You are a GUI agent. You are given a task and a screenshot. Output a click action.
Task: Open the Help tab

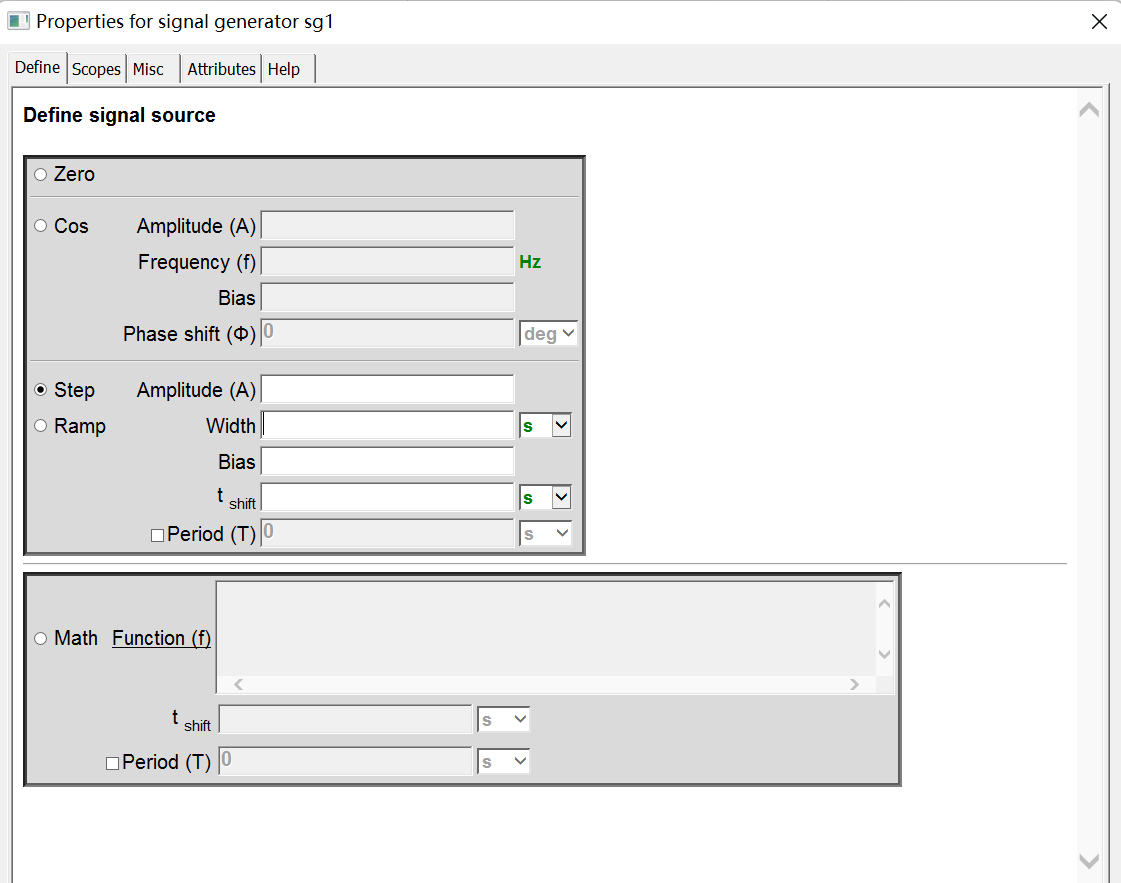284,69
